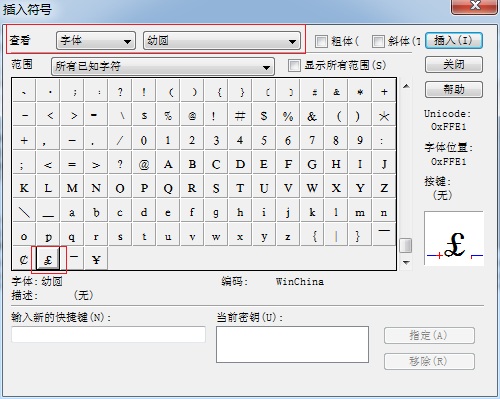Select the cent ¢ symbol cell
This screenshot has height=399, width=500.
[24, 259]
